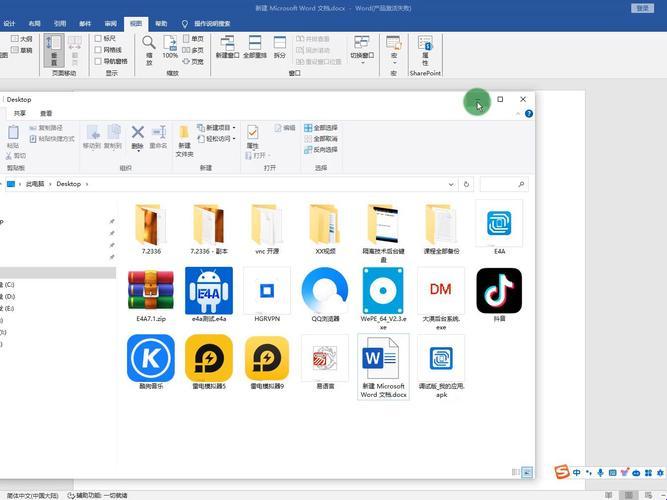Switch to 大纲 outline view in Word
667x500 pixels.
[21, 39]
